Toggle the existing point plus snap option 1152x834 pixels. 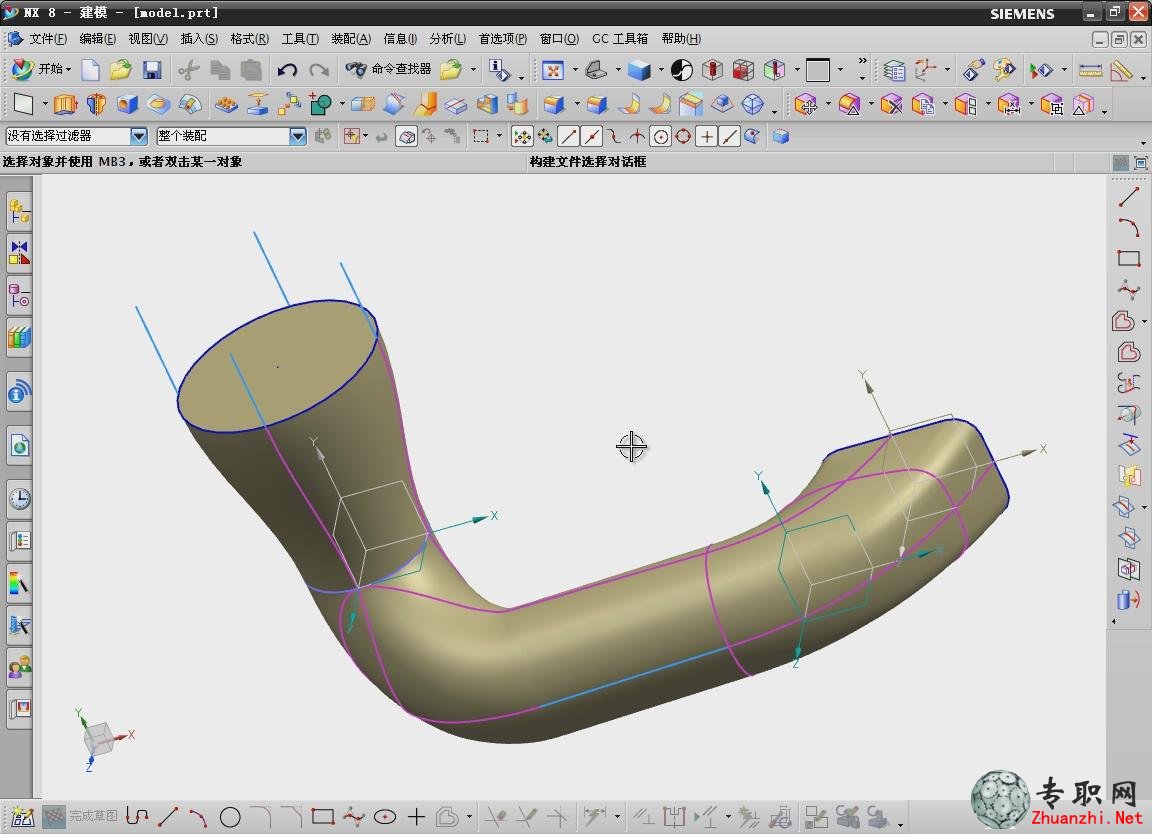pos(706,137)
